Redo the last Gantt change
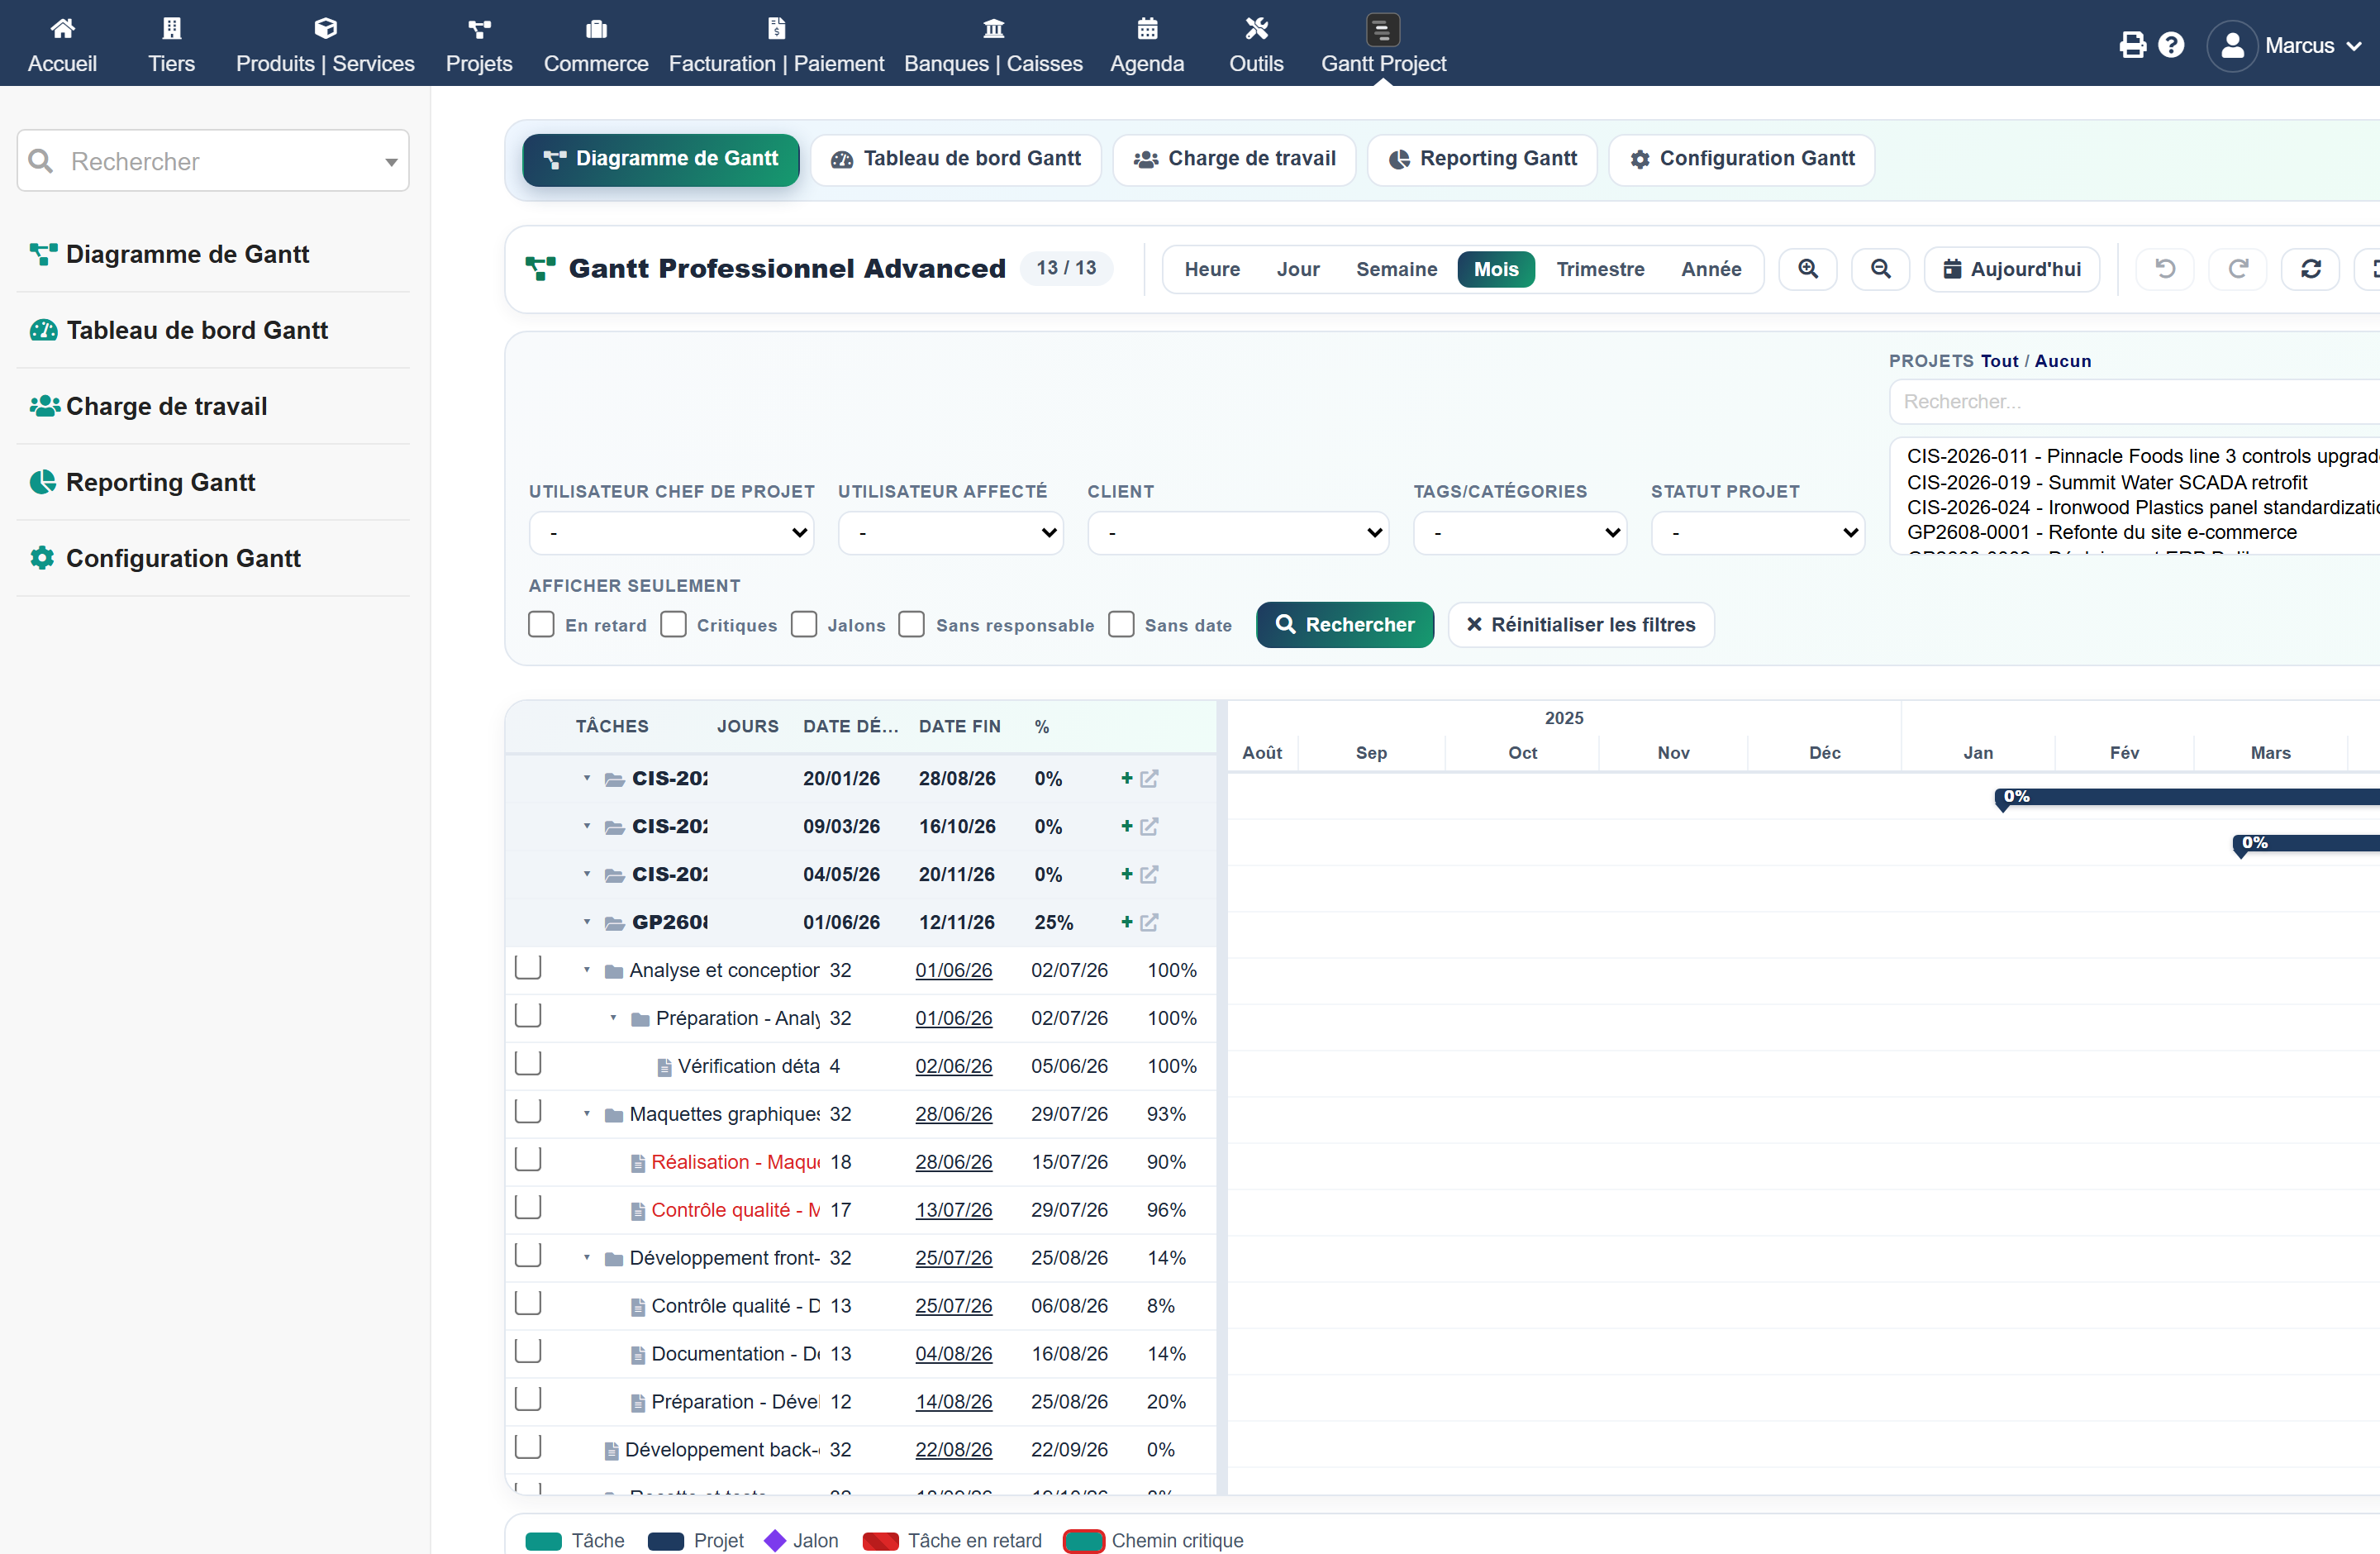The height and width of the screenshot is (1554, 2380). coord(2238,269)
